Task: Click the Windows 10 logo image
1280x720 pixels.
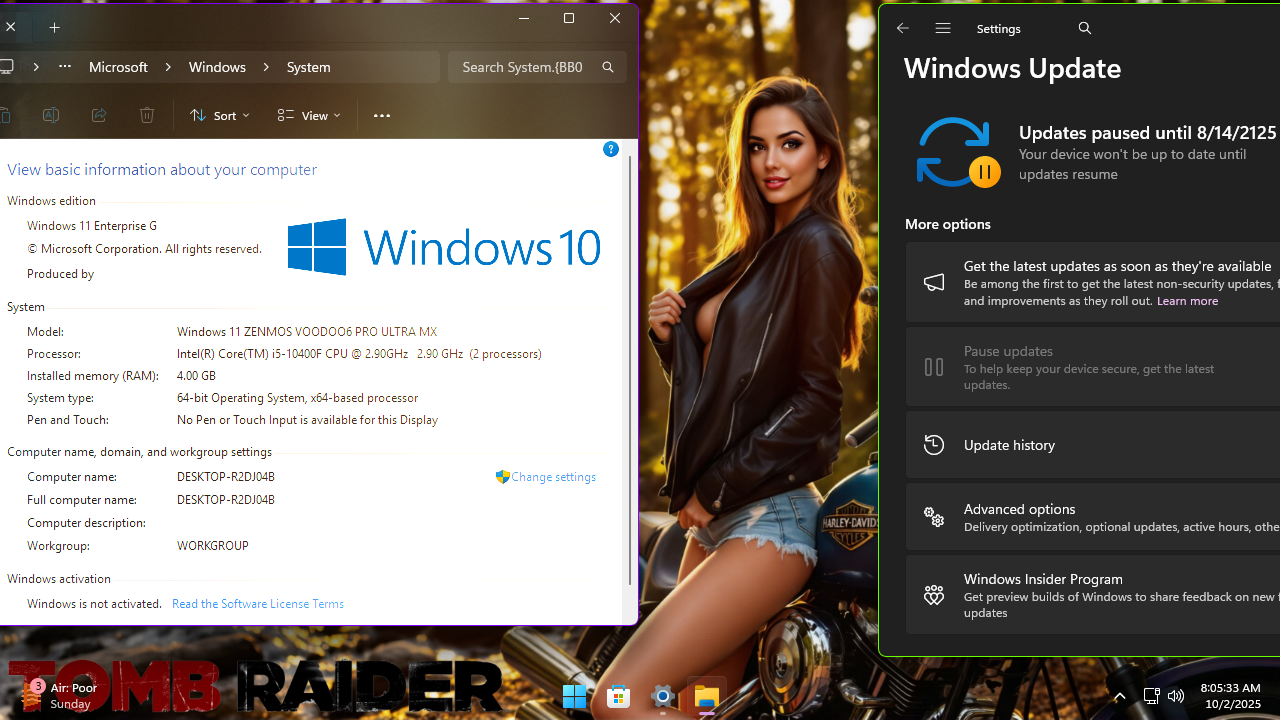Action: pos(444,247)
